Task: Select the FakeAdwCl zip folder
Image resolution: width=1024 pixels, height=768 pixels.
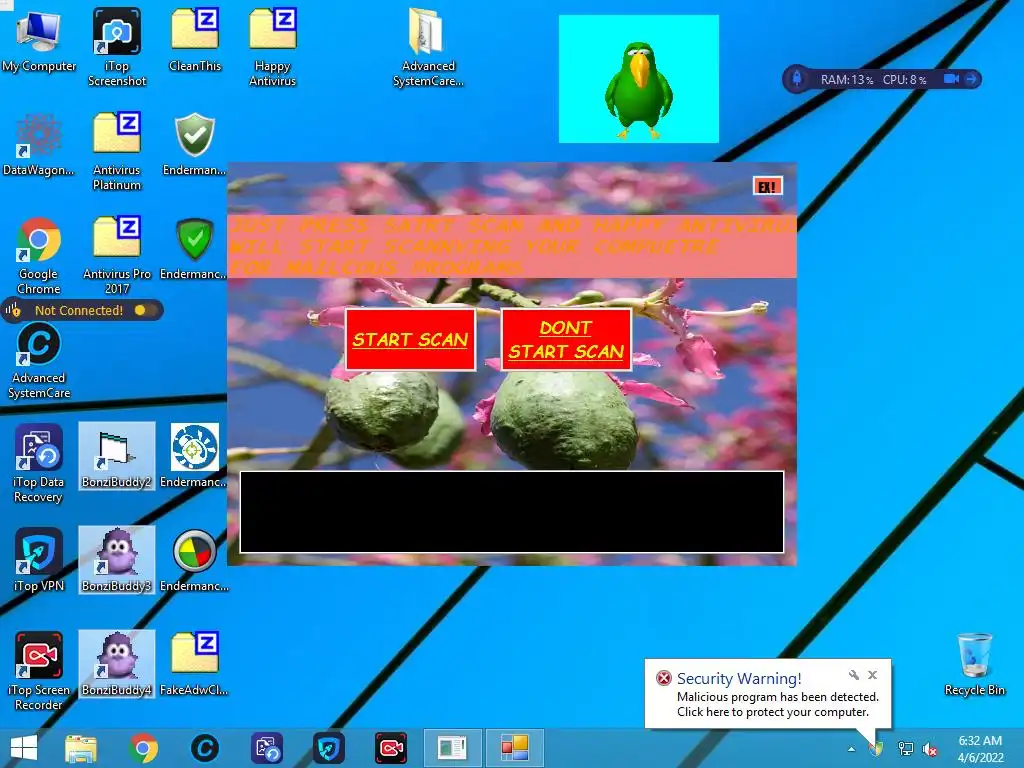Action: 195,664
